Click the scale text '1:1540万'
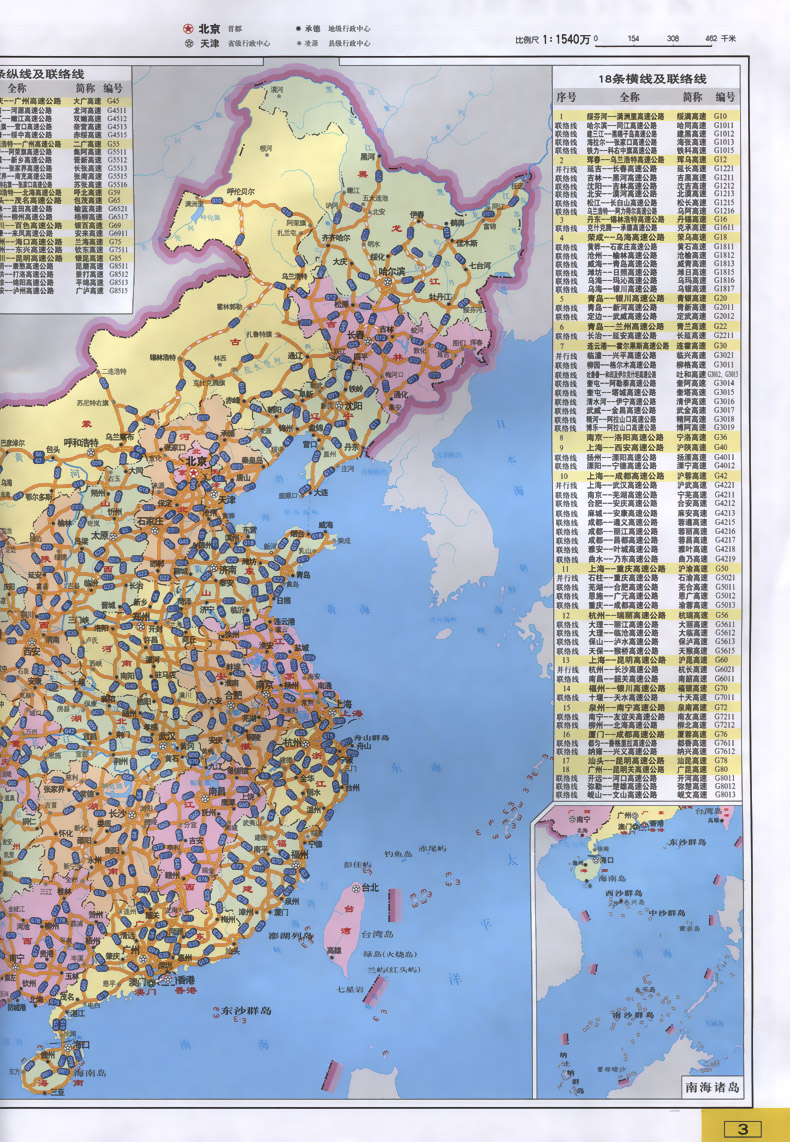This screenshot has width=790, height=1142. tap(565, 39)
